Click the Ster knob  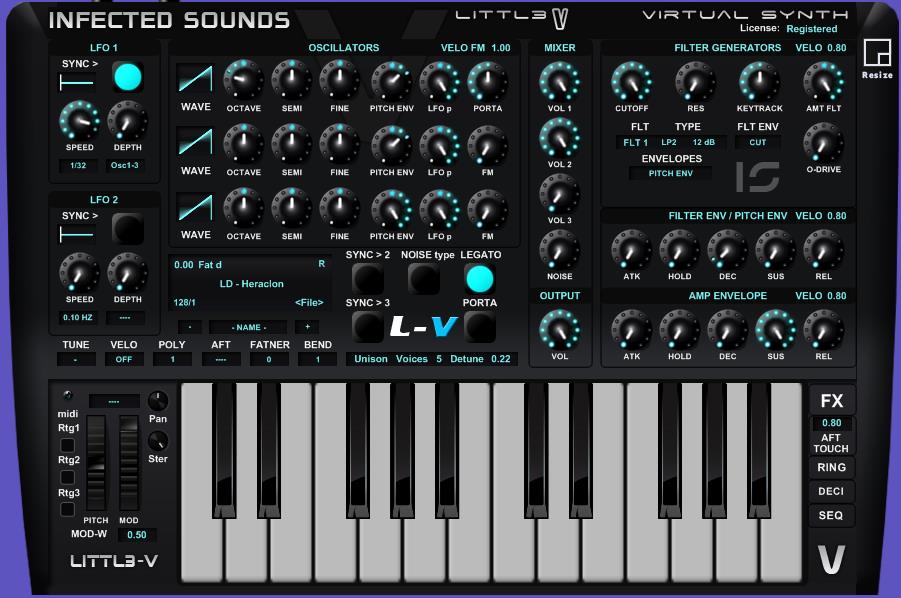158,441
